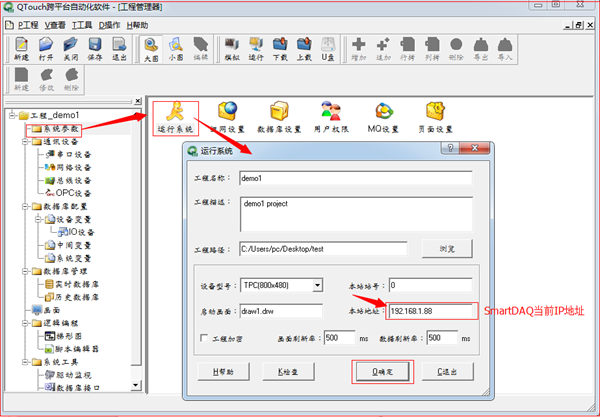Switch to 大图 large icon view

click(150, 49)
